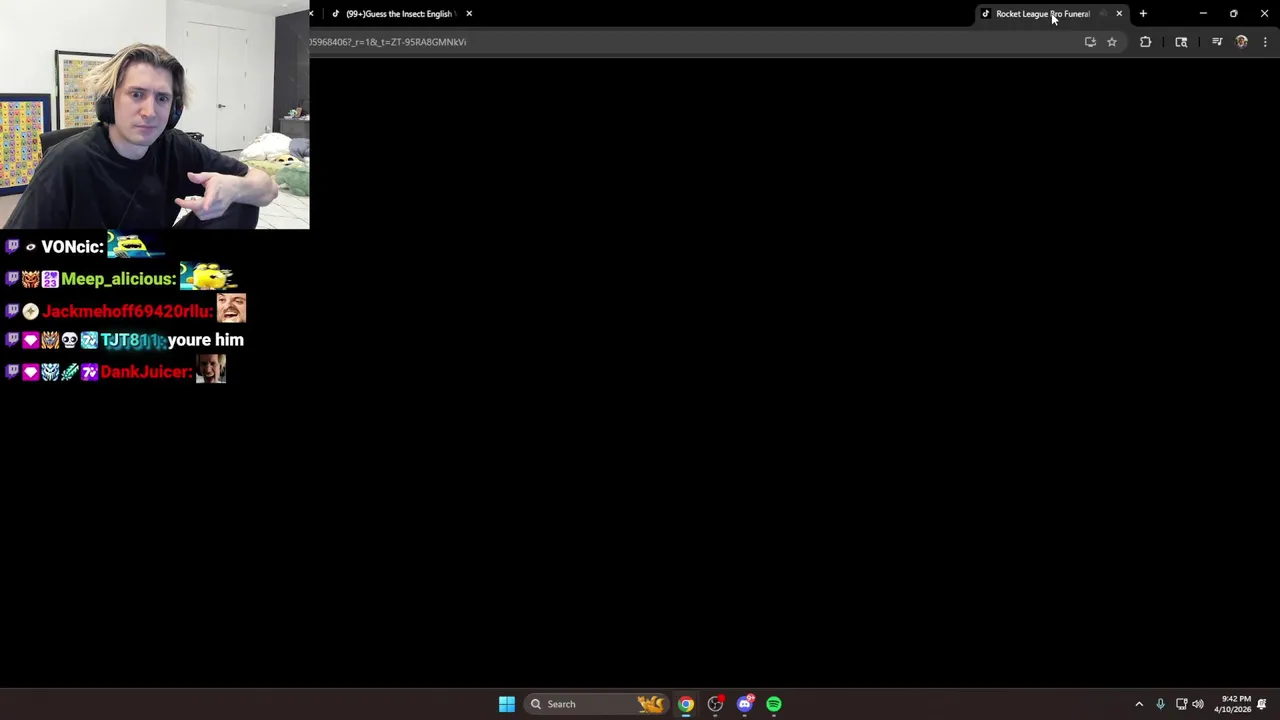Screen dimensions: 1280x720
Task: Click username Jackmehoff69420rllu in chat
Action: coord(126,311)
